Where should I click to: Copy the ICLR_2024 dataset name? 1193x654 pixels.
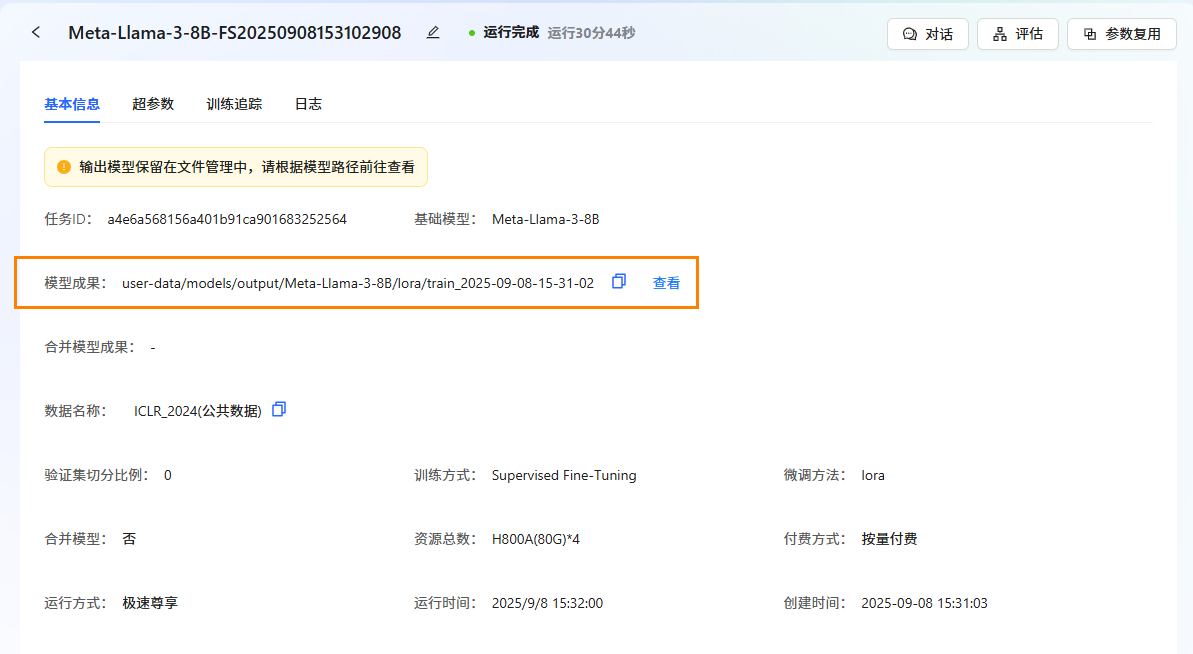279,410
